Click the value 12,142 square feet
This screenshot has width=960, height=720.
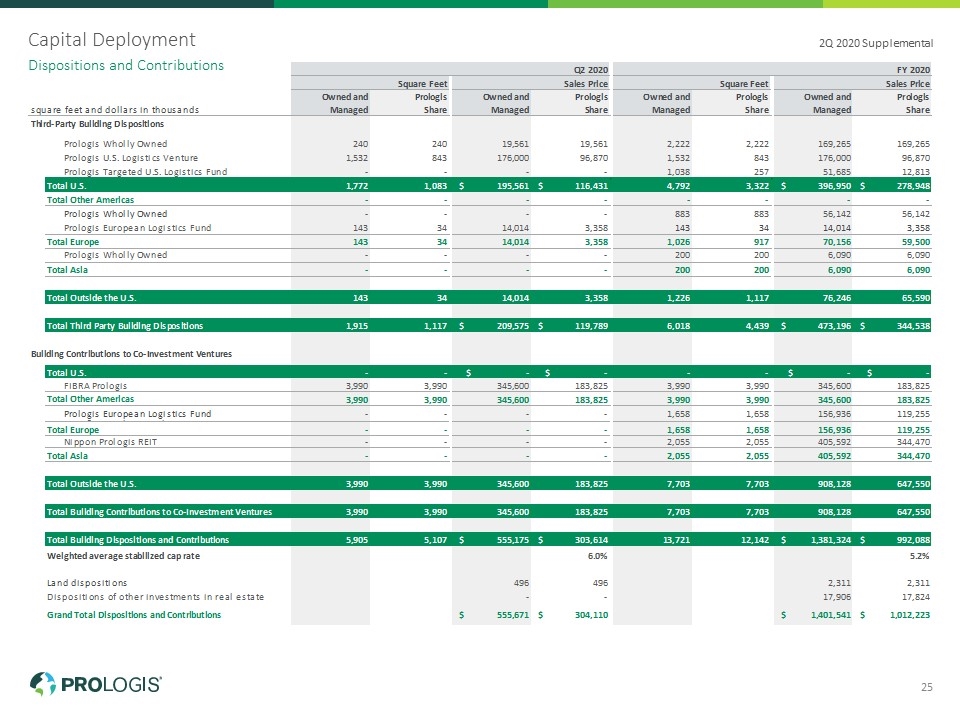click(756, 540)
